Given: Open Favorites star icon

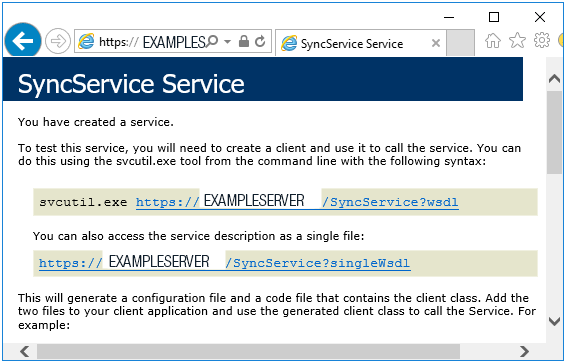Looking at the screenshot, I should point(517,40).
